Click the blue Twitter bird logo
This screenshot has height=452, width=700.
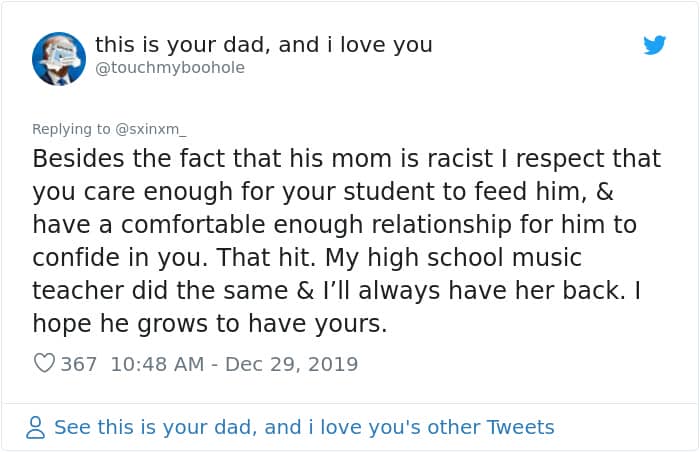point(655,45)
